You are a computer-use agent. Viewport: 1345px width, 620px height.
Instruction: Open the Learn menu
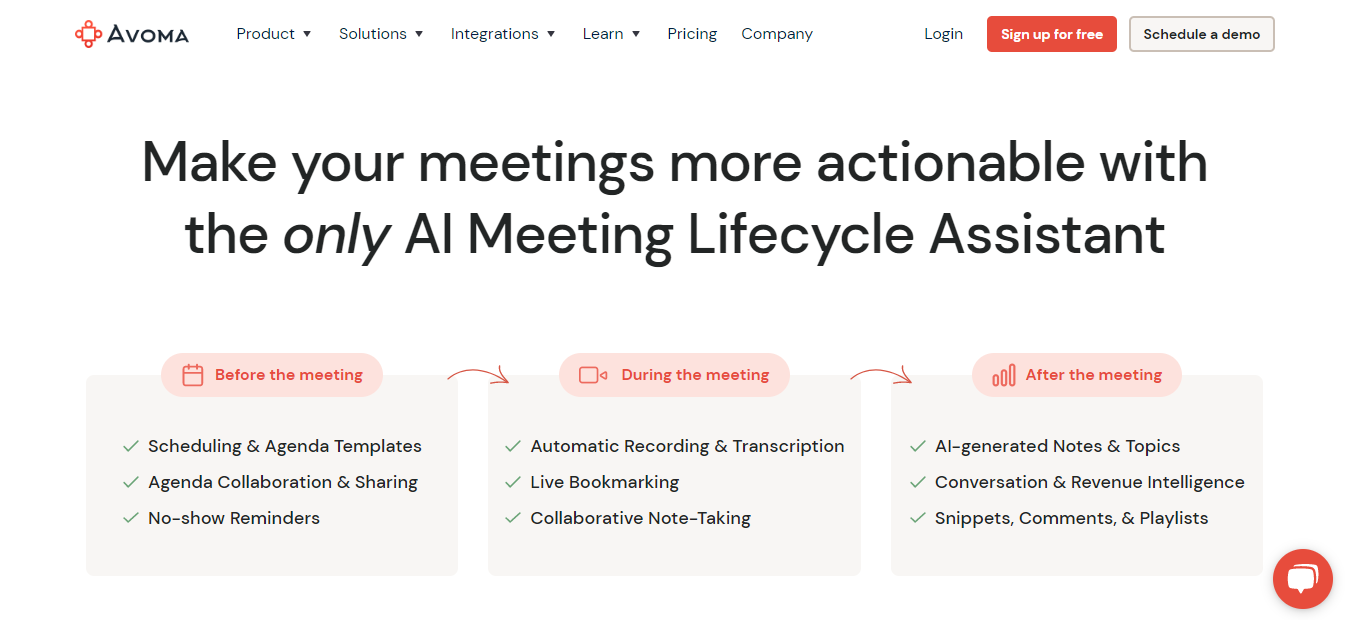[611, 33]
